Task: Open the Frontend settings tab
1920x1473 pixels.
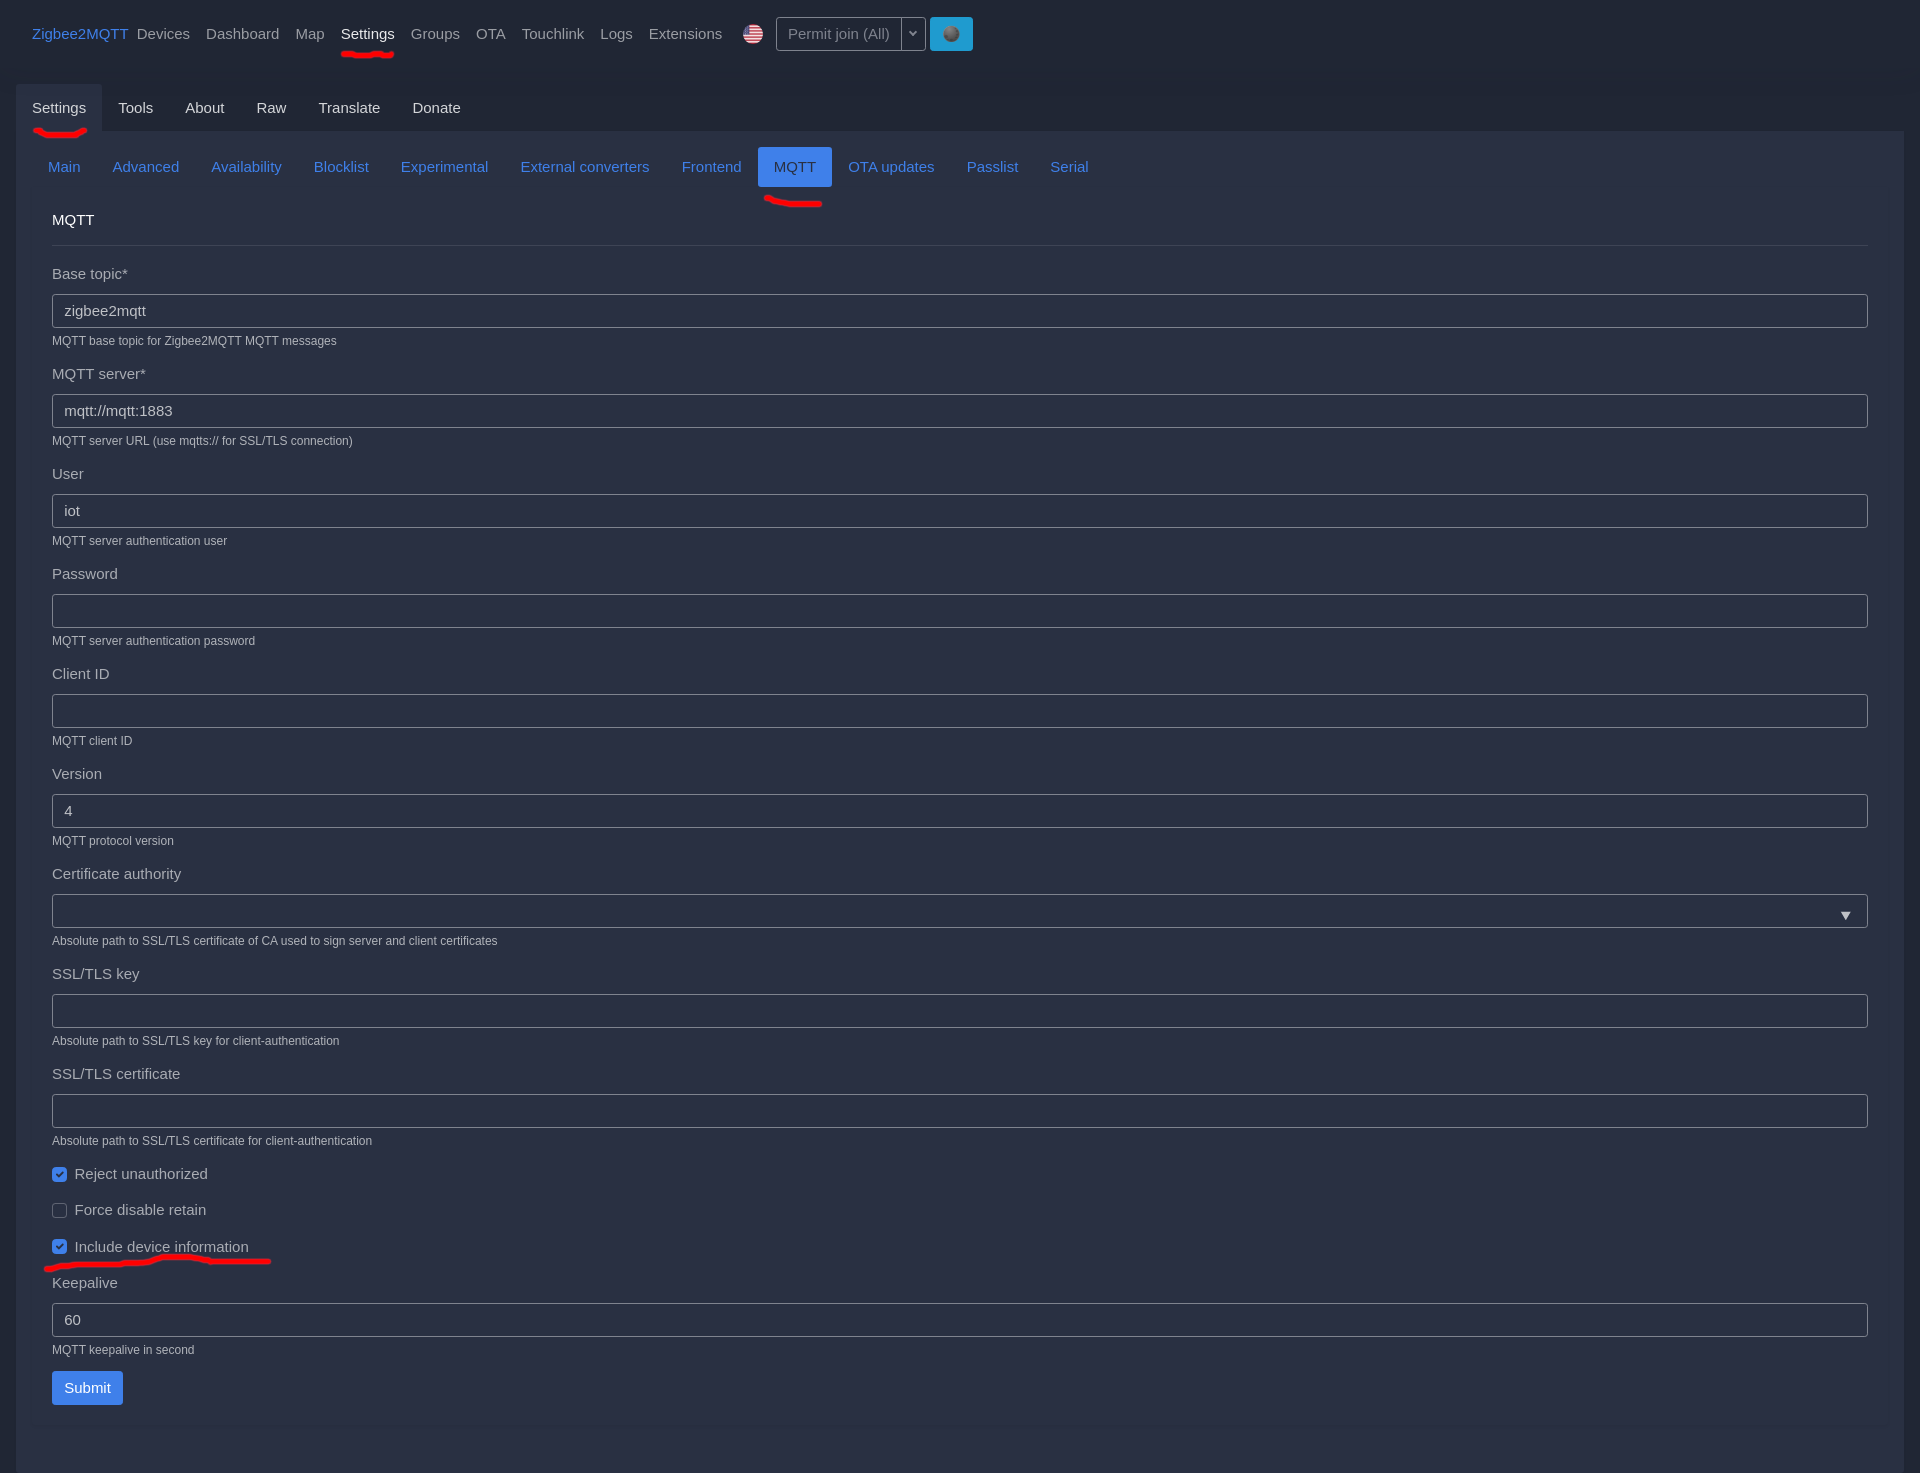Action: (x=711, y=167)
